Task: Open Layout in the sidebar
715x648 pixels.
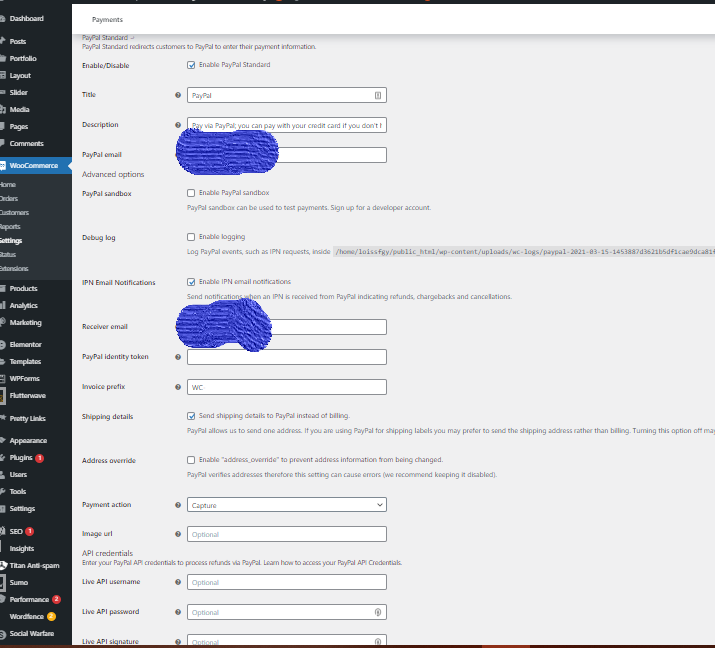Action: [20, 76]
